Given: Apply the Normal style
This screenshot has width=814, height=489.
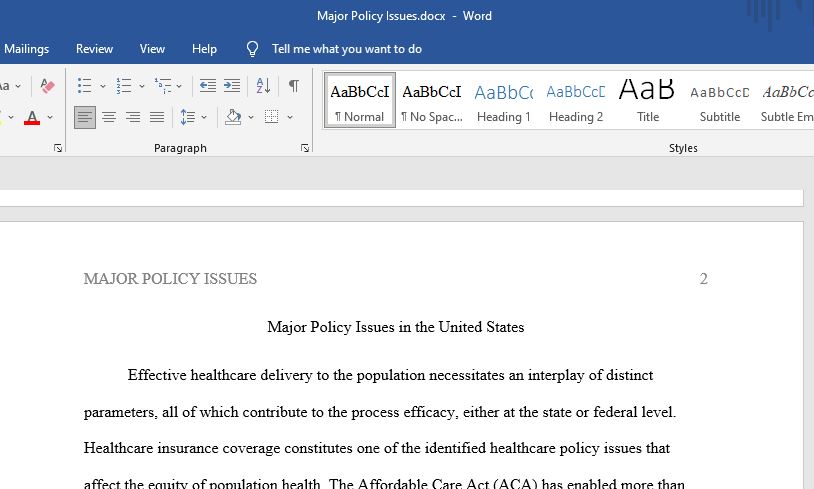Looking at the screenshot, I should pyautogui.click(x=360, y=100).
